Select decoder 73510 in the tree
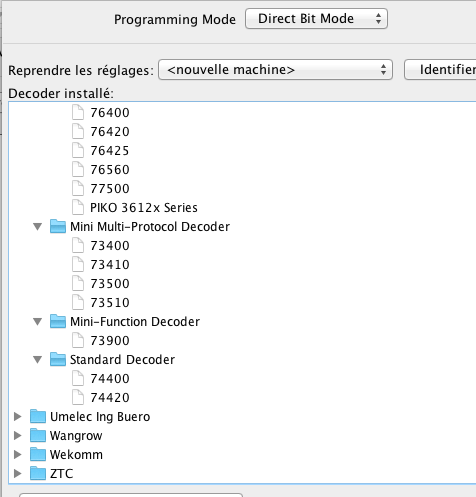 click(x=110, y=303)
